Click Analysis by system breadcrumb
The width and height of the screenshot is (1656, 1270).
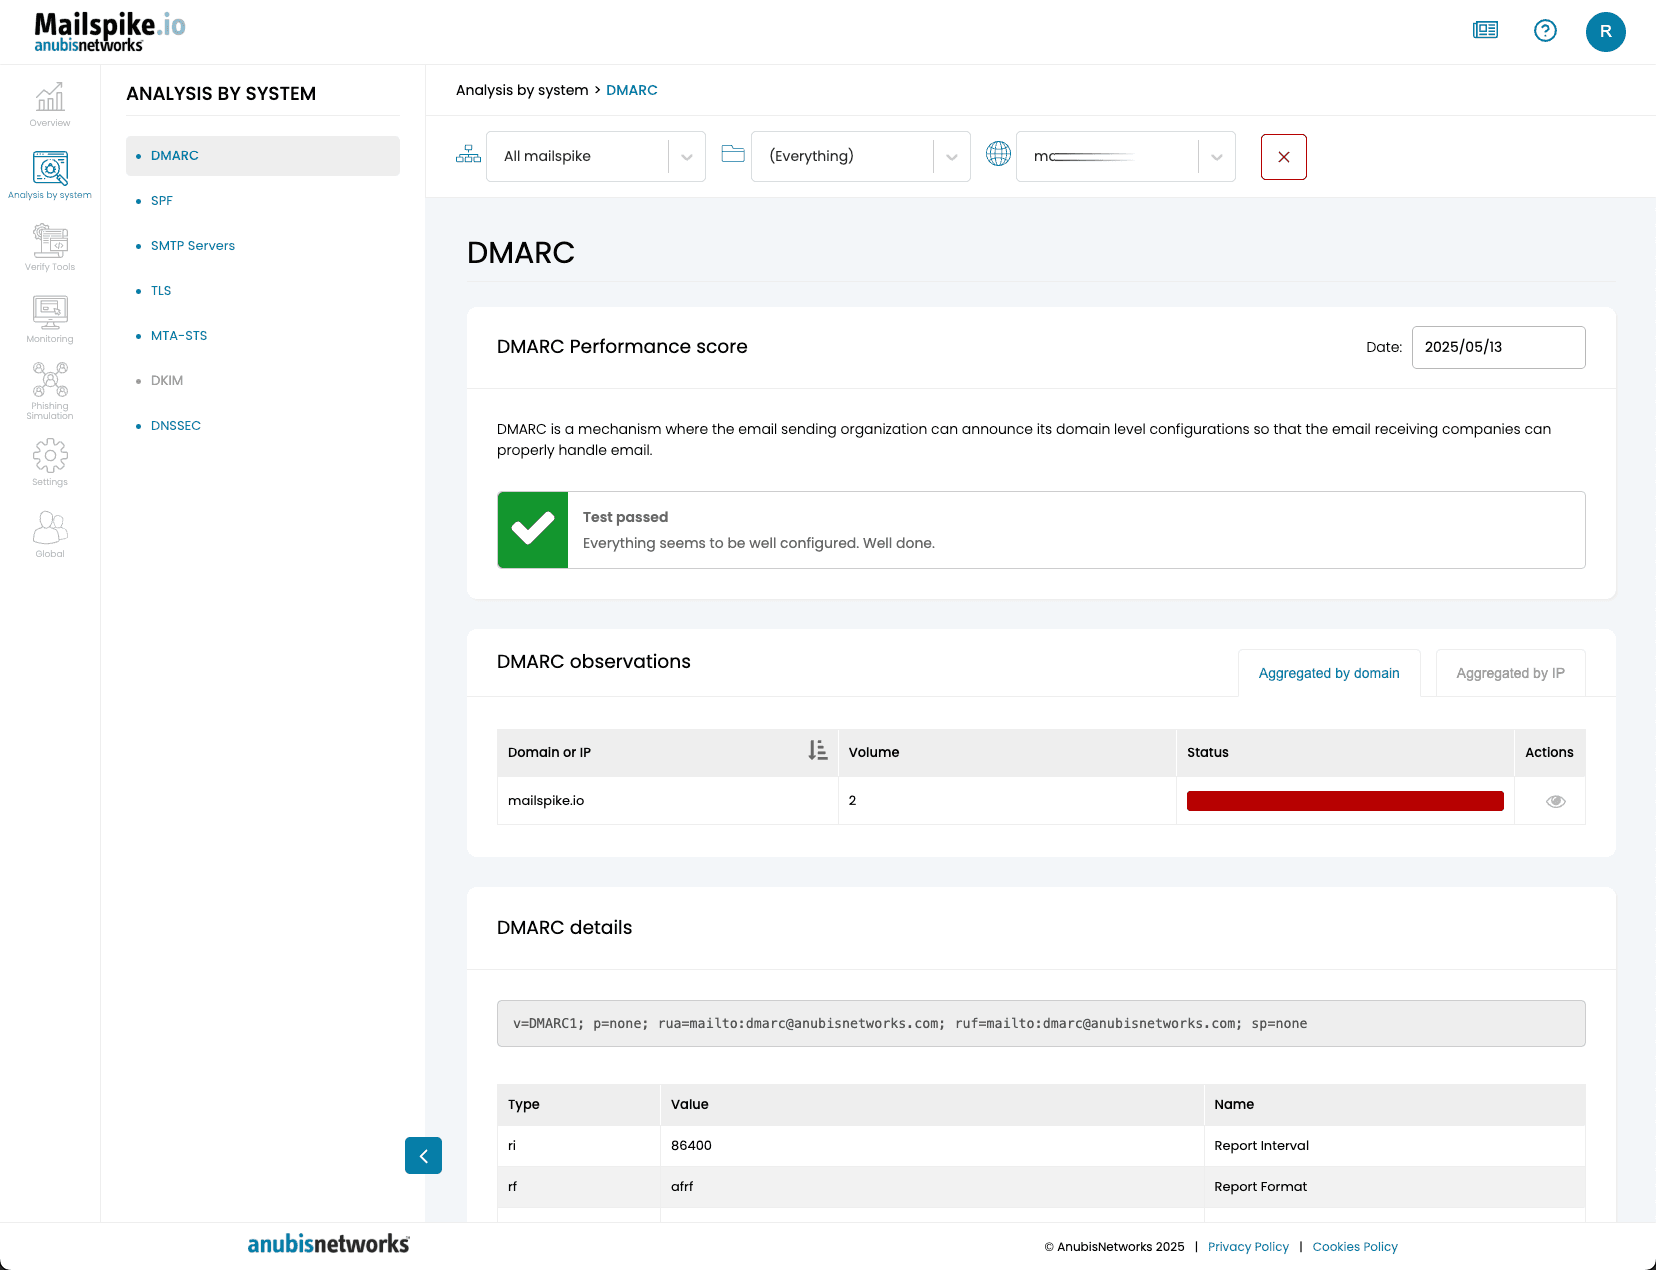click(522, 90)
